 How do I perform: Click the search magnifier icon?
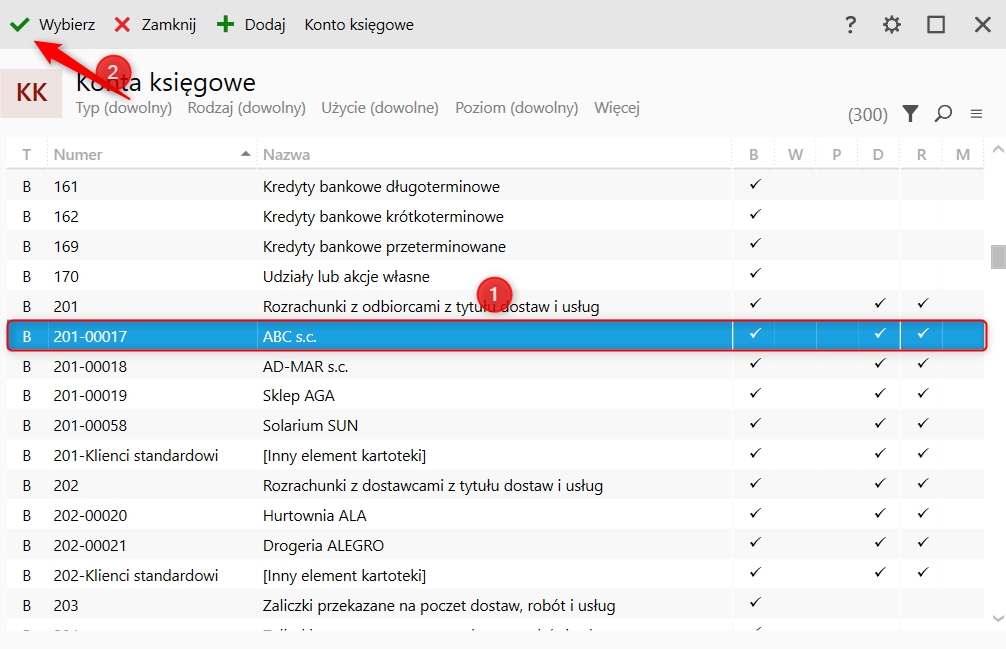(943, 114)
